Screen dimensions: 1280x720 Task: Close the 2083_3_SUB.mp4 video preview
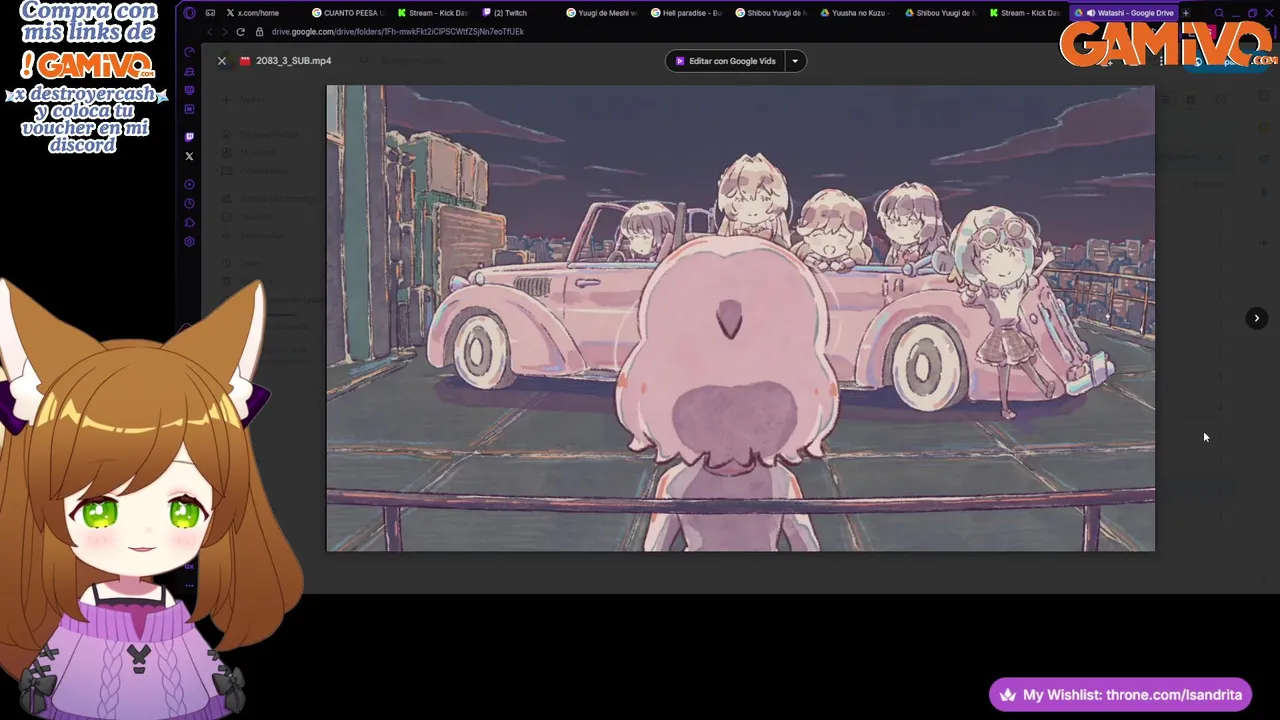(222, 61)
